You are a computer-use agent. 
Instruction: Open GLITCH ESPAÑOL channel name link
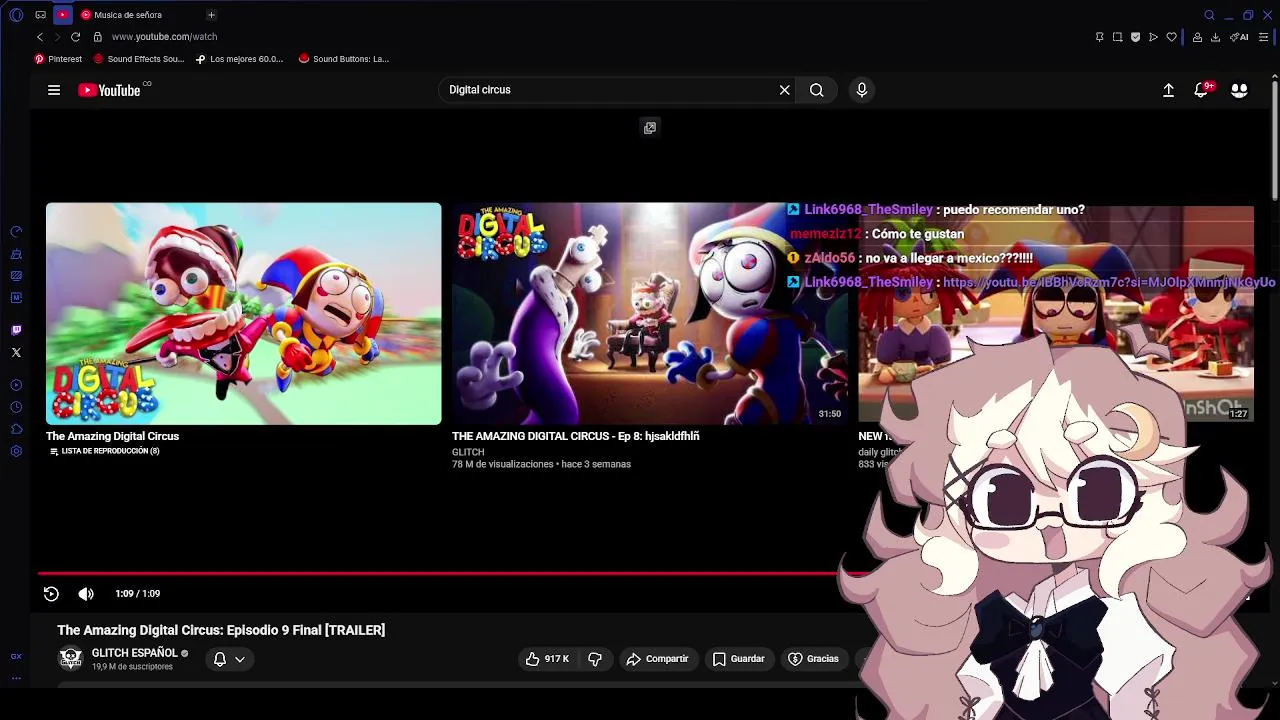[x=134, y=653]
